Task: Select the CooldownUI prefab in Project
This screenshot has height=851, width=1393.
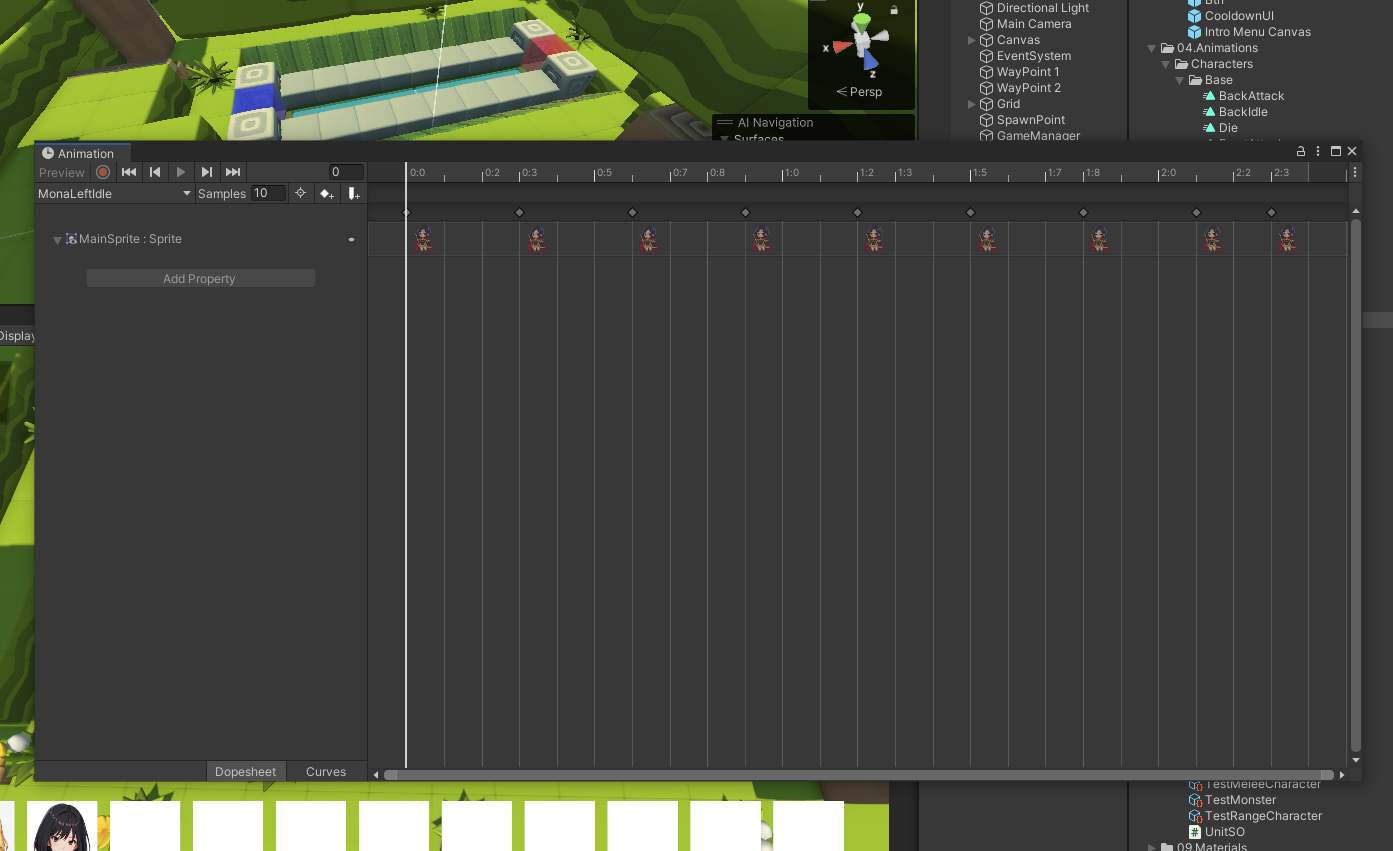Action: click(x=1239, y=16)
